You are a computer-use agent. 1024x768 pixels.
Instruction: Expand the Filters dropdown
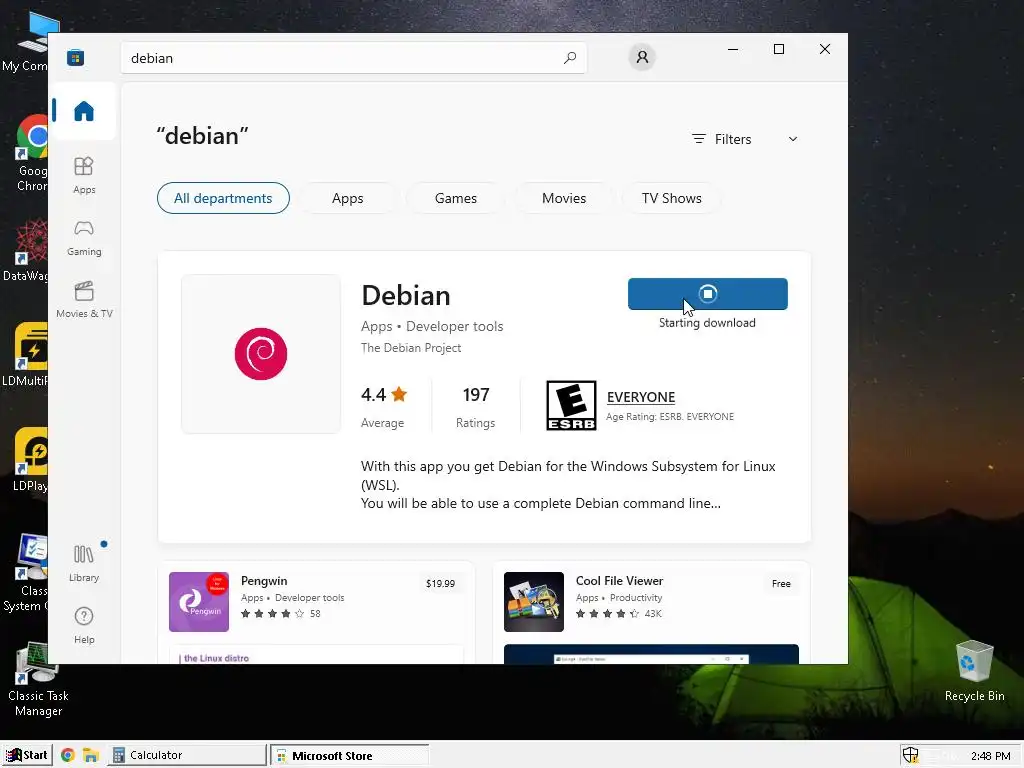744,139
